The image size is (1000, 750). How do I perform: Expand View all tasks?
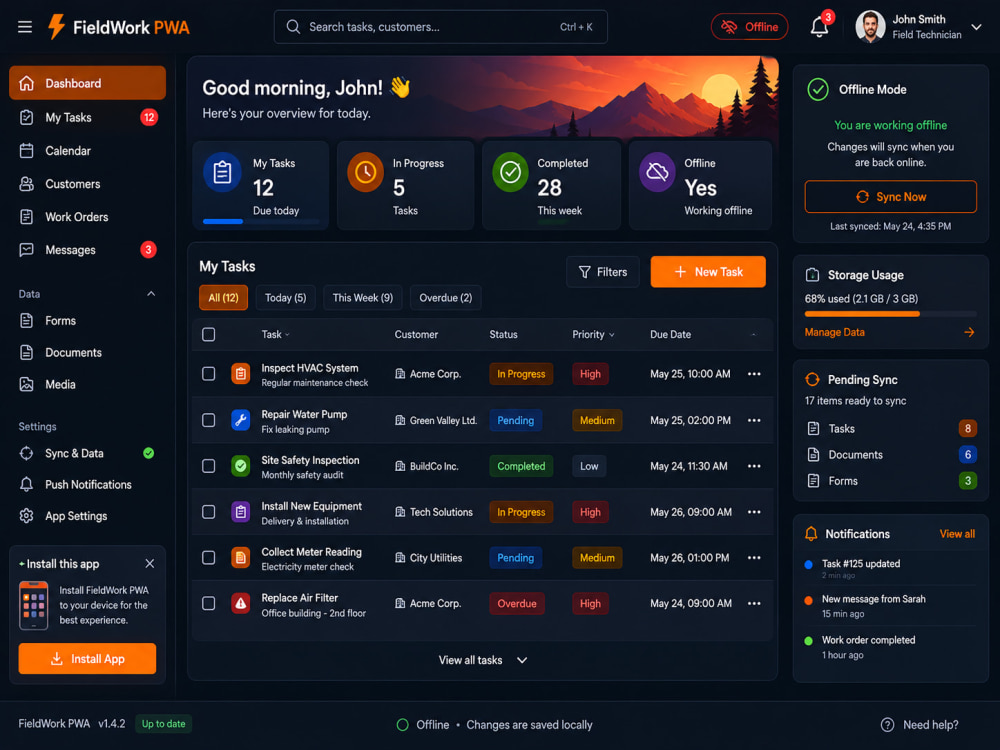pos(483,660)
